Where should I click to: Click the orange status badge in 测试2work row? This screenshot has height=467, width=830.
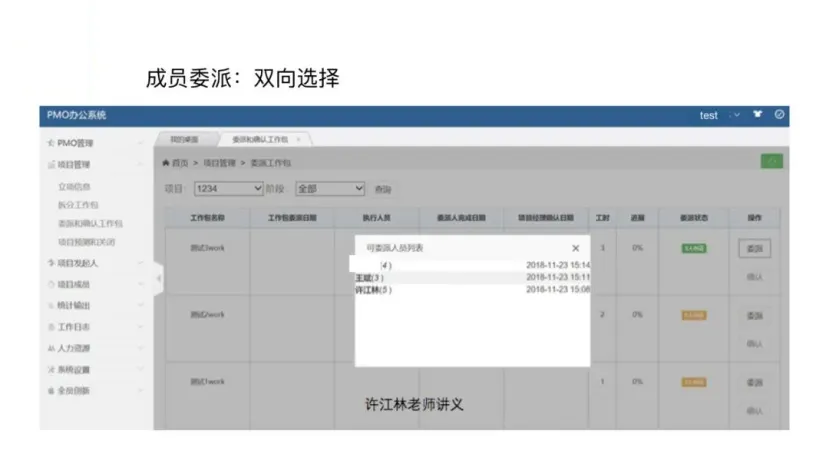pyautogui.click(x=693, y=316)
